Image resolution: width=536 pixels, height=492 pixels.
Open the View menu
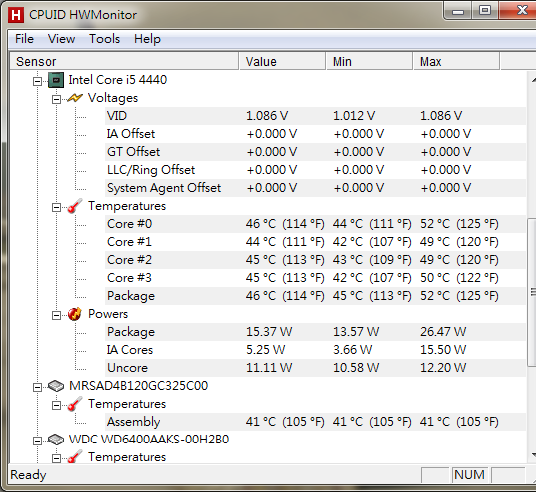click(61, 39)
